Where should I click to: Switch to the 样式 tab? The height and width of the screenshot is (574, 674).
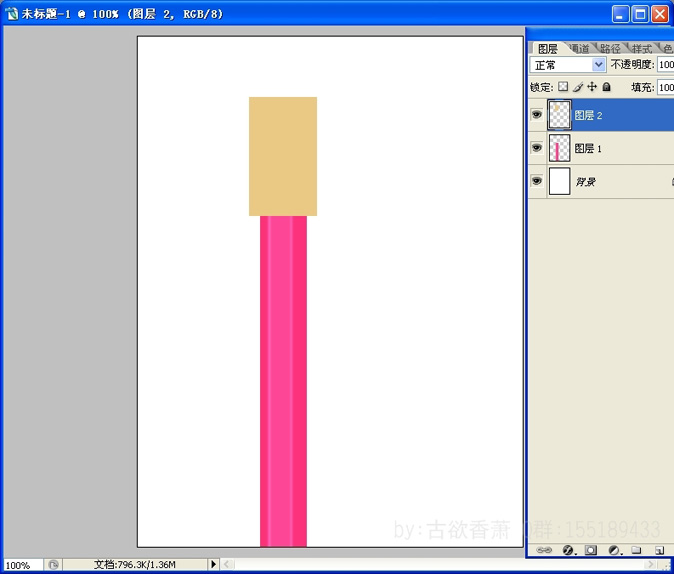pos(641,49)
